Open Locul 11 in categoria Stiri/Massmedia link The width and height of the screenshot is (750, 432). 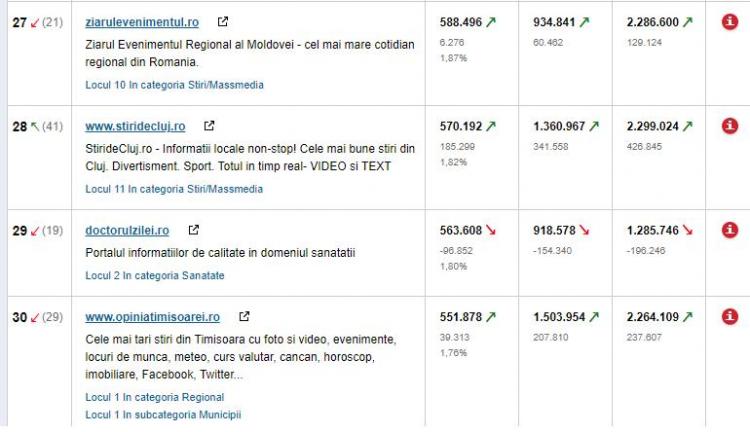coord(174,188)
